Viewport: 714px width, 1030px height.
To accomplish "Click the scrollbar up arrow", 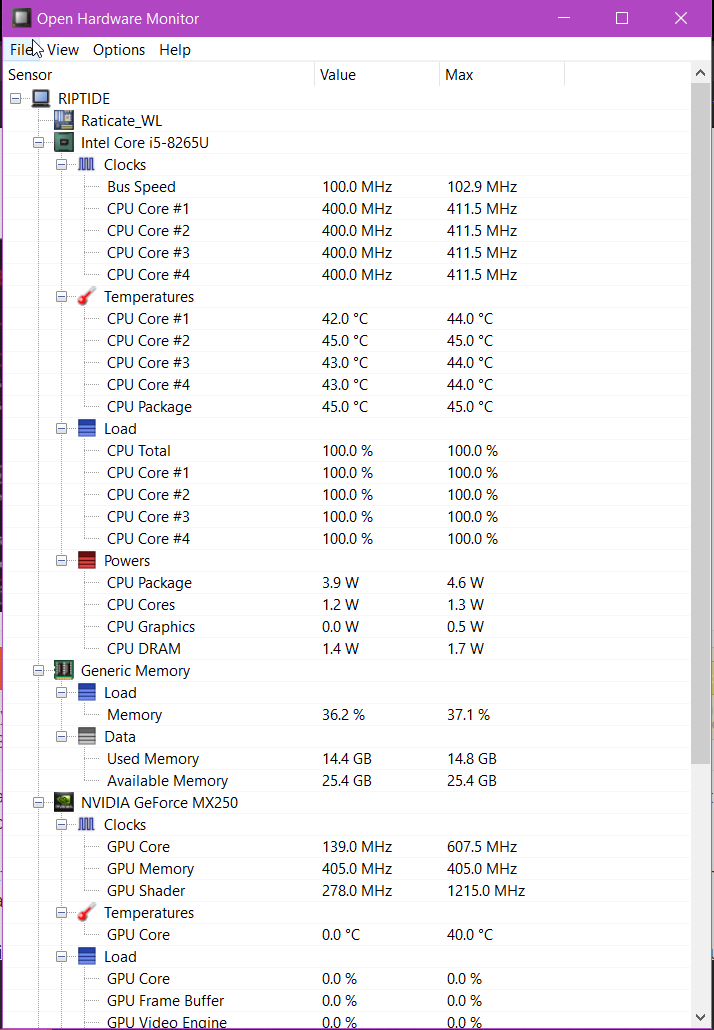I will 700,74.
